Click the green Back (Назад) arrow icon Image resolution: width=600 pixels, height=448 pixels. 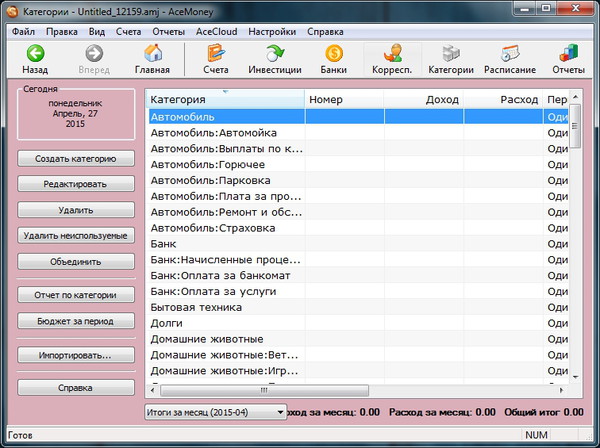(x=35, y=54)
